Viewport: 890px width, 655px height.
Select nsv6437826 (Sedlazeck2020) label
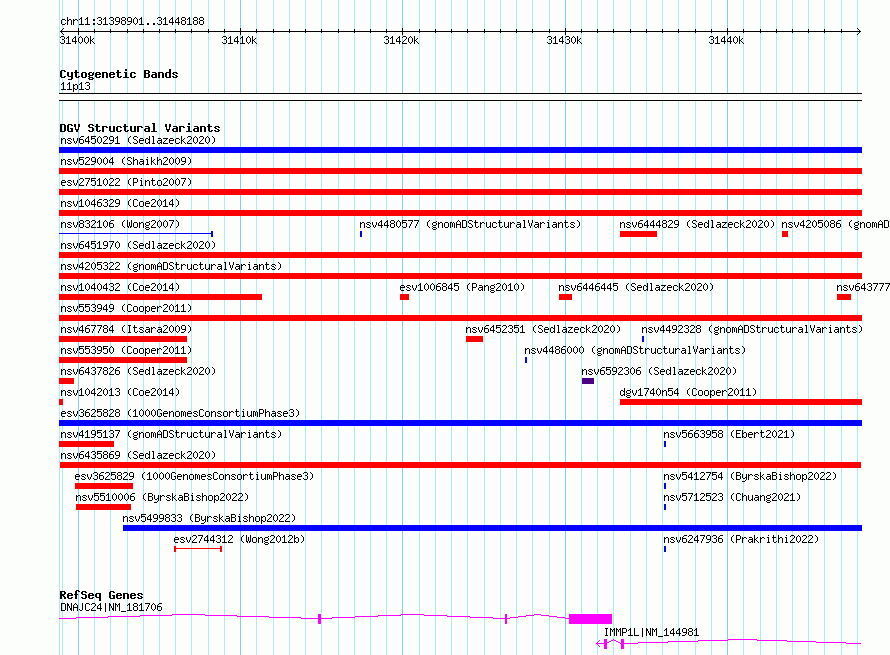(138, 371)
